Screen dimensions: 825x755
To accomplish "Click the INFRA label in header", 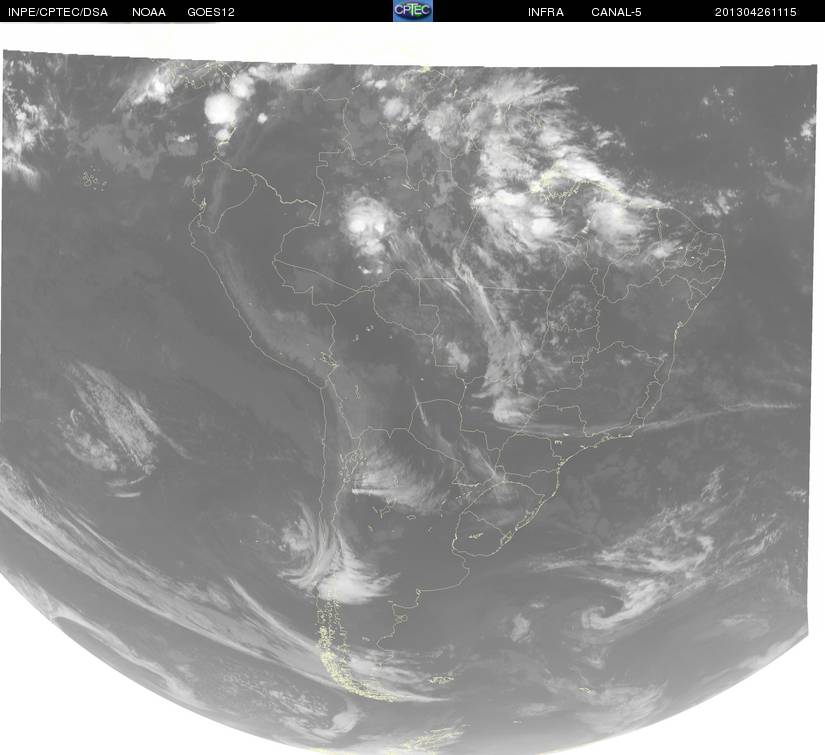I will click(x=546, y=12).
